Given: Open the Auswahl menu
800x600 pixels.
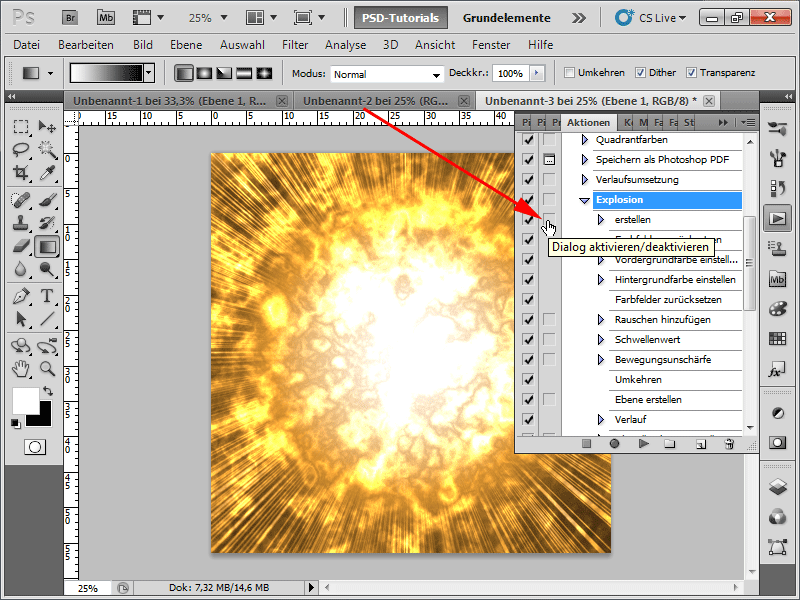Looking at the screenshot, I should pyautogui.click(x=242, y=45).
